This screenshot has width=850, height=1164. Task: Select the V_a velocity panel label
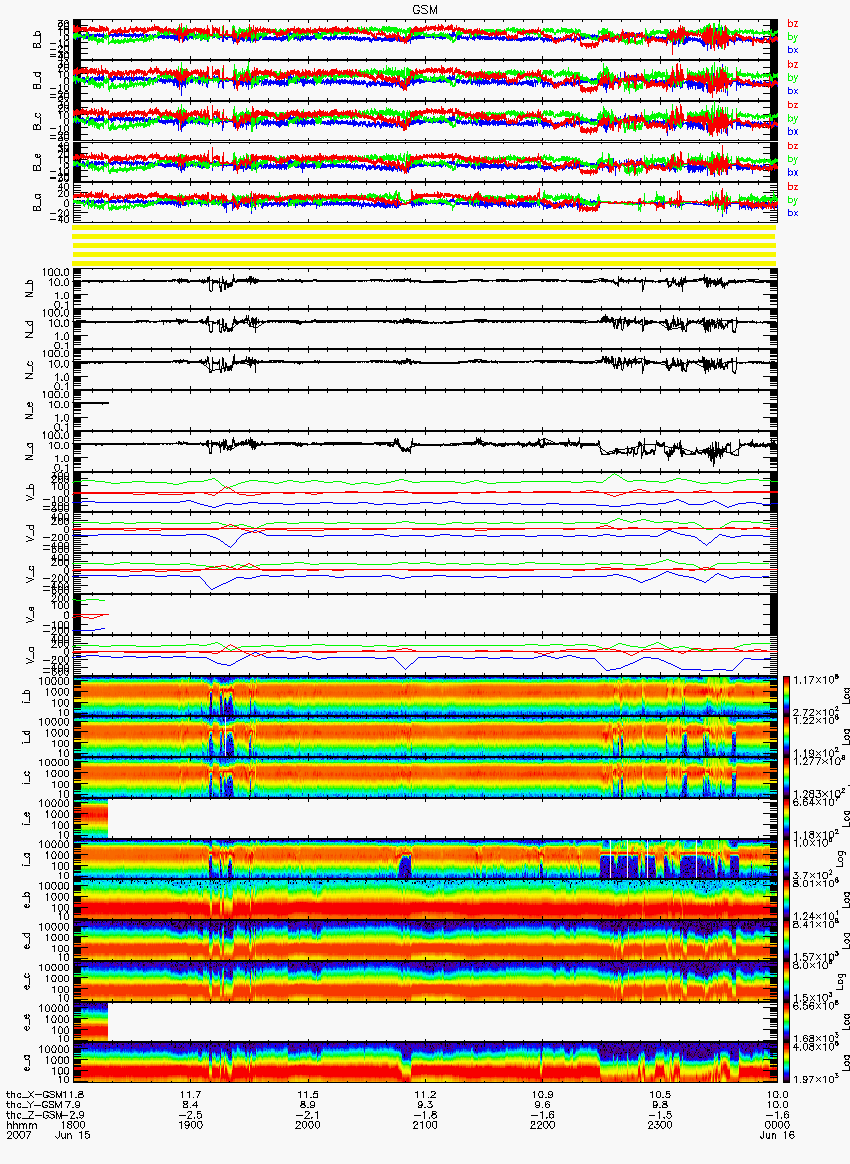(x=30, y=654)
